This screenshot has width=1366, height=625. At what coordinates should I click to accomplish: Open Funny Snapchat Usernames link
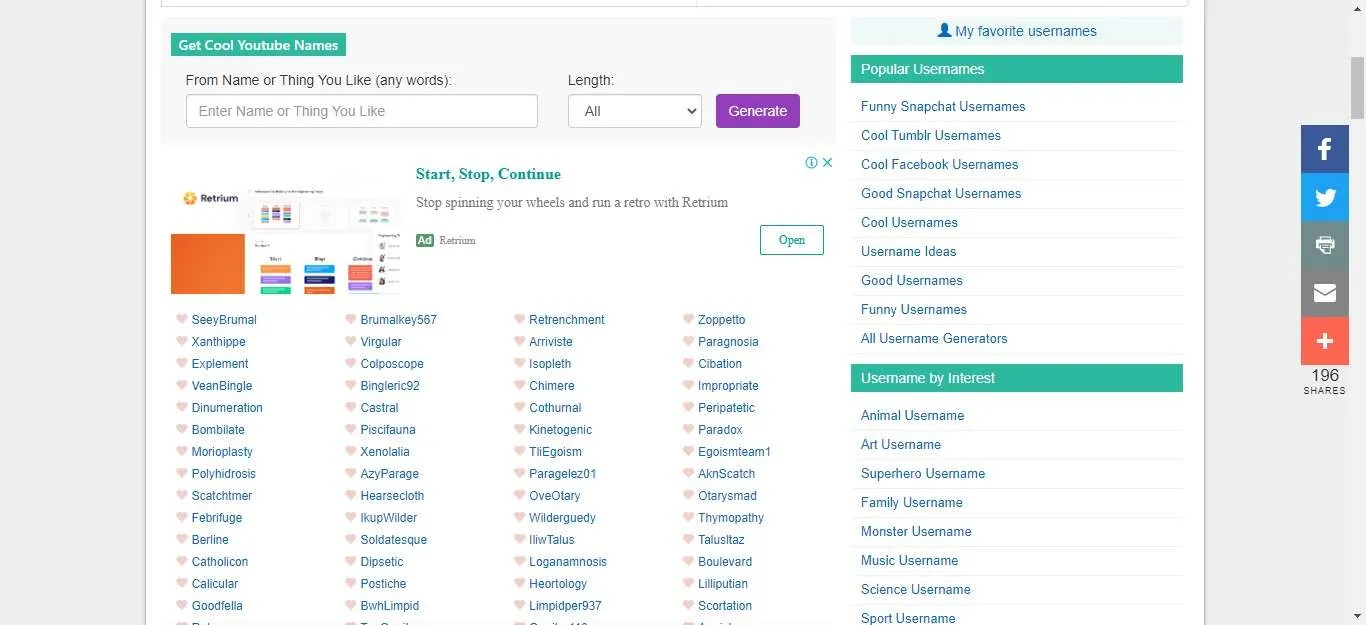click(943, 106)
